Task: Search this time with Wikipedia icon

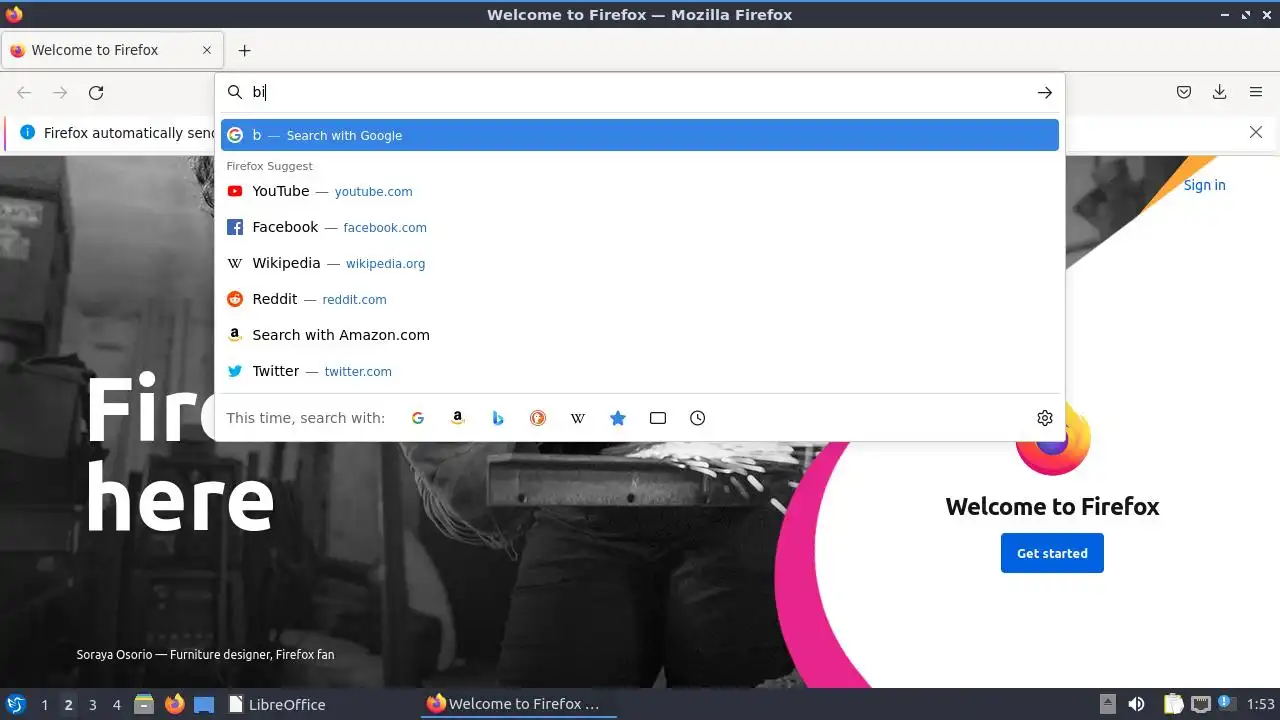Action: coord(578,418)
